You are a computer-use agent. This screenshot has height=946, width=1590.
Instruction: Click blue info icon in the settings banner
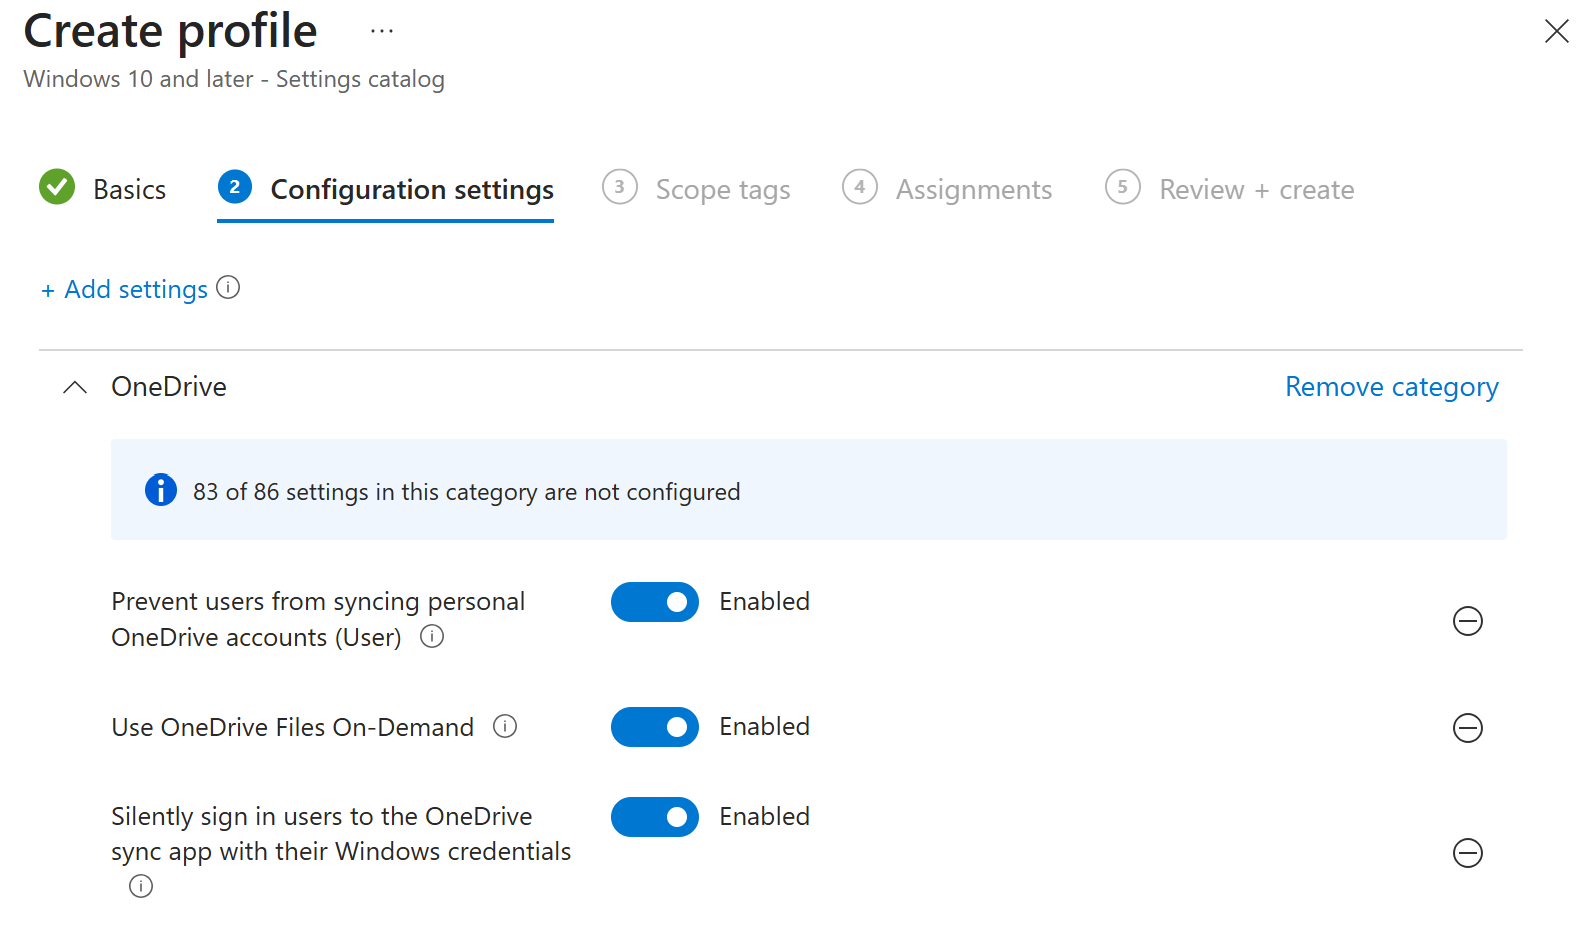click(161, 490)
